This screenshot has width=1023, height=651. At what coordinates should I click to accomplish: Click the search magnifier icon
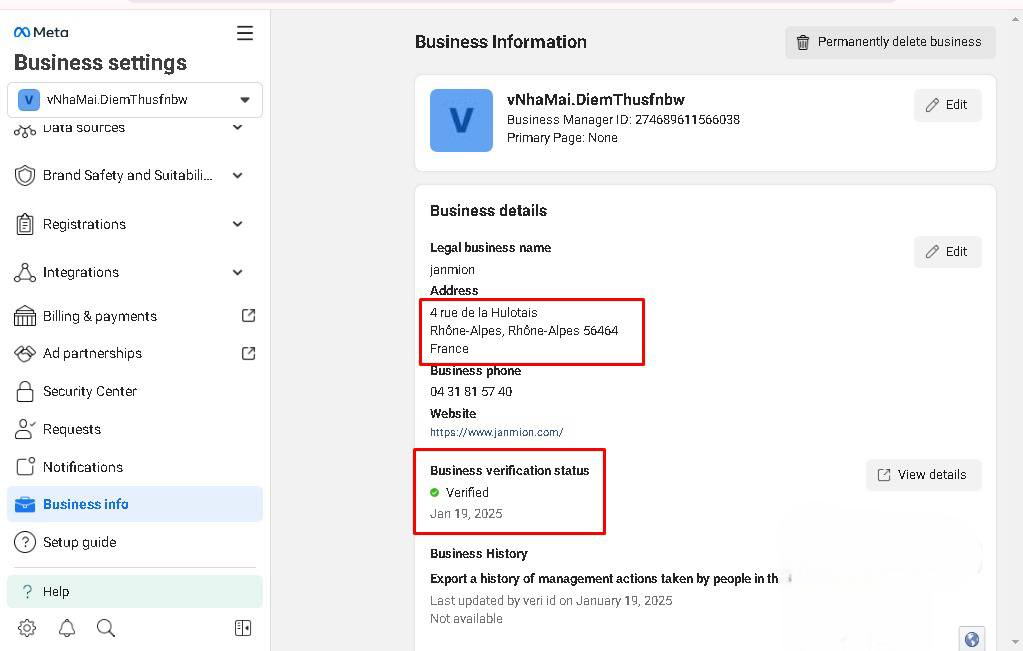(x=106, y=628)
